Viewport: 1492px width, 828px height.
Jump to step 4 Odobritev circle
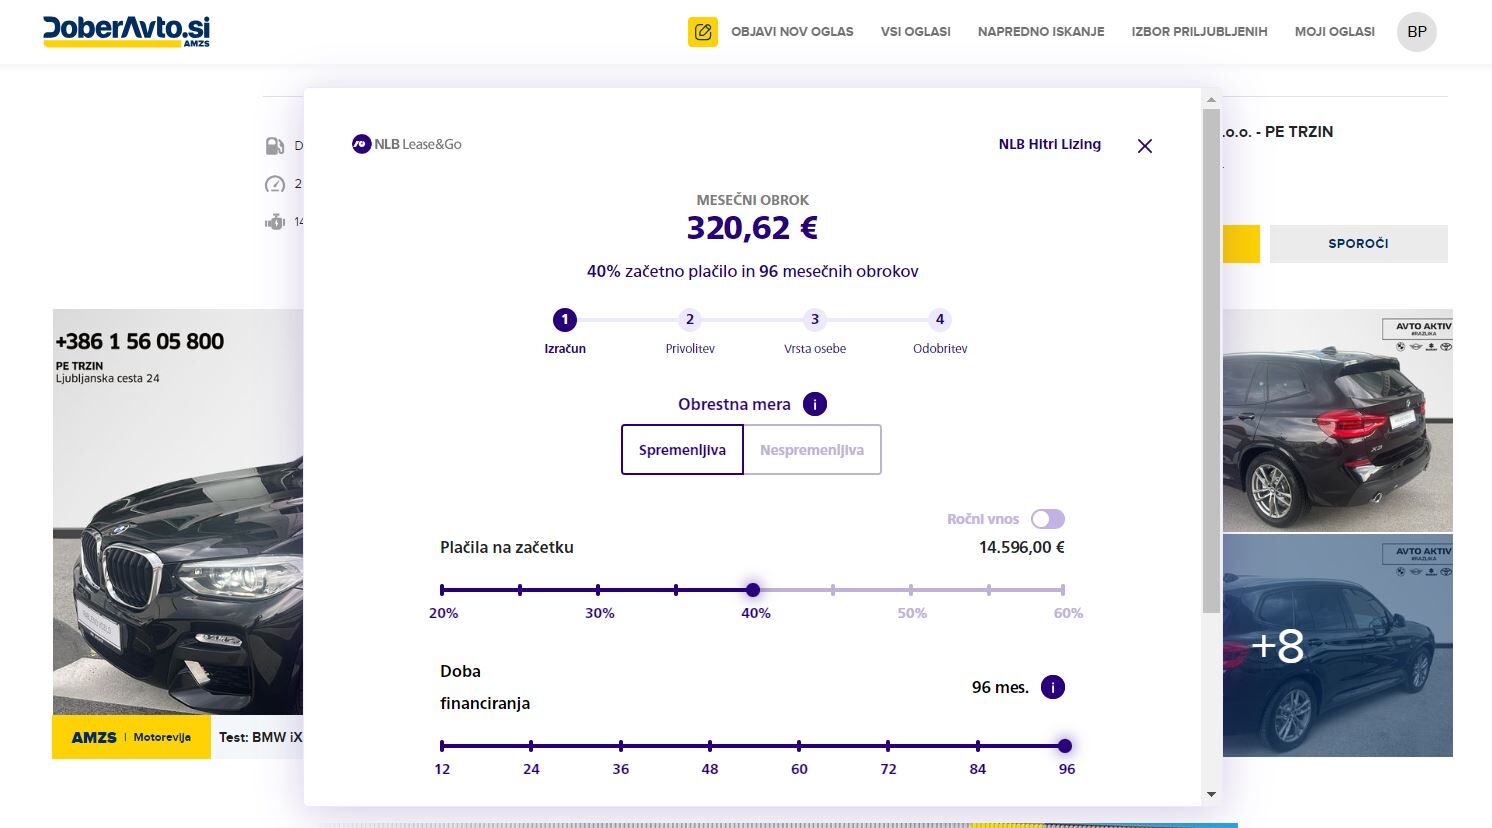coord(939,320)
